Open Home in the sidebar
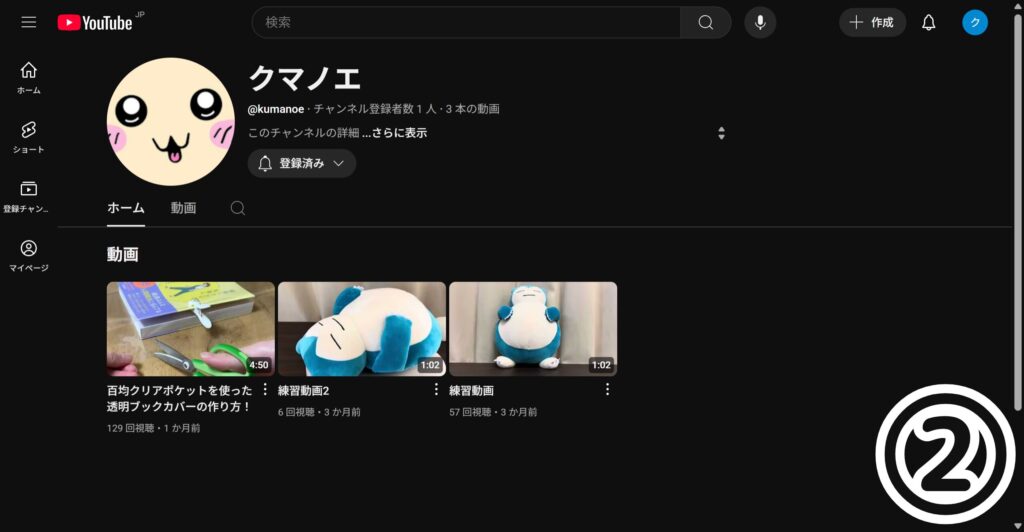Image resolution: width=1024 pixels, height=532 pixels. [29, 78]
